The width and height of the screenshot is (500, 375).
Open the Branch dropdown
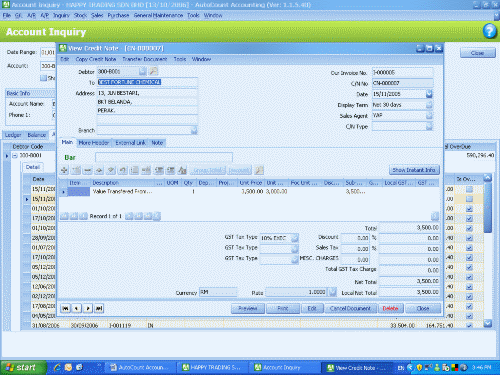click(x=194, y=130)
